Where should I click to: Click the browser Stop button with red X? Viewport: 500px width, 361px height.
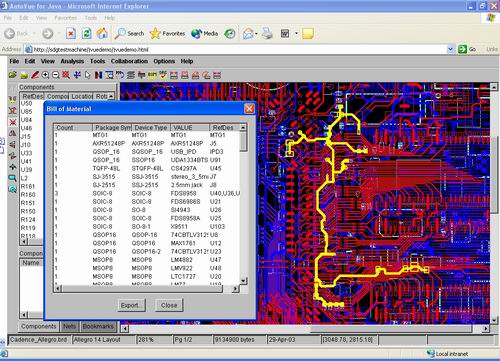point(71,33)
